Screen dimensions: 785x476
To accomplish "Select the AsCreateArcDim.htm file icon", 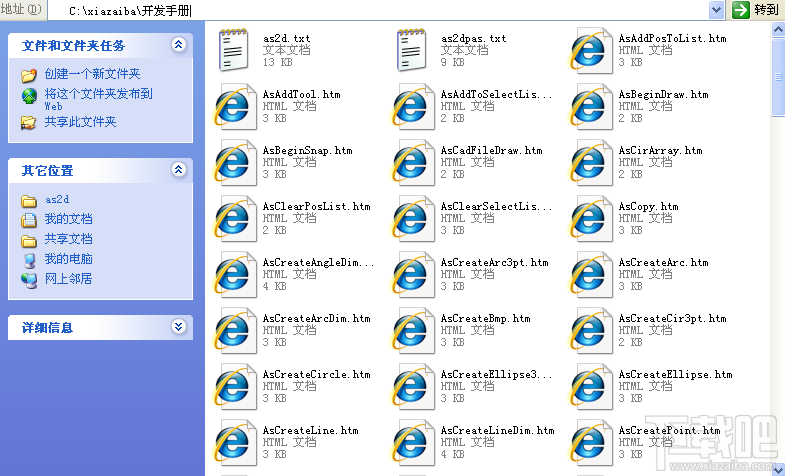I will click(x=234, y=331).
